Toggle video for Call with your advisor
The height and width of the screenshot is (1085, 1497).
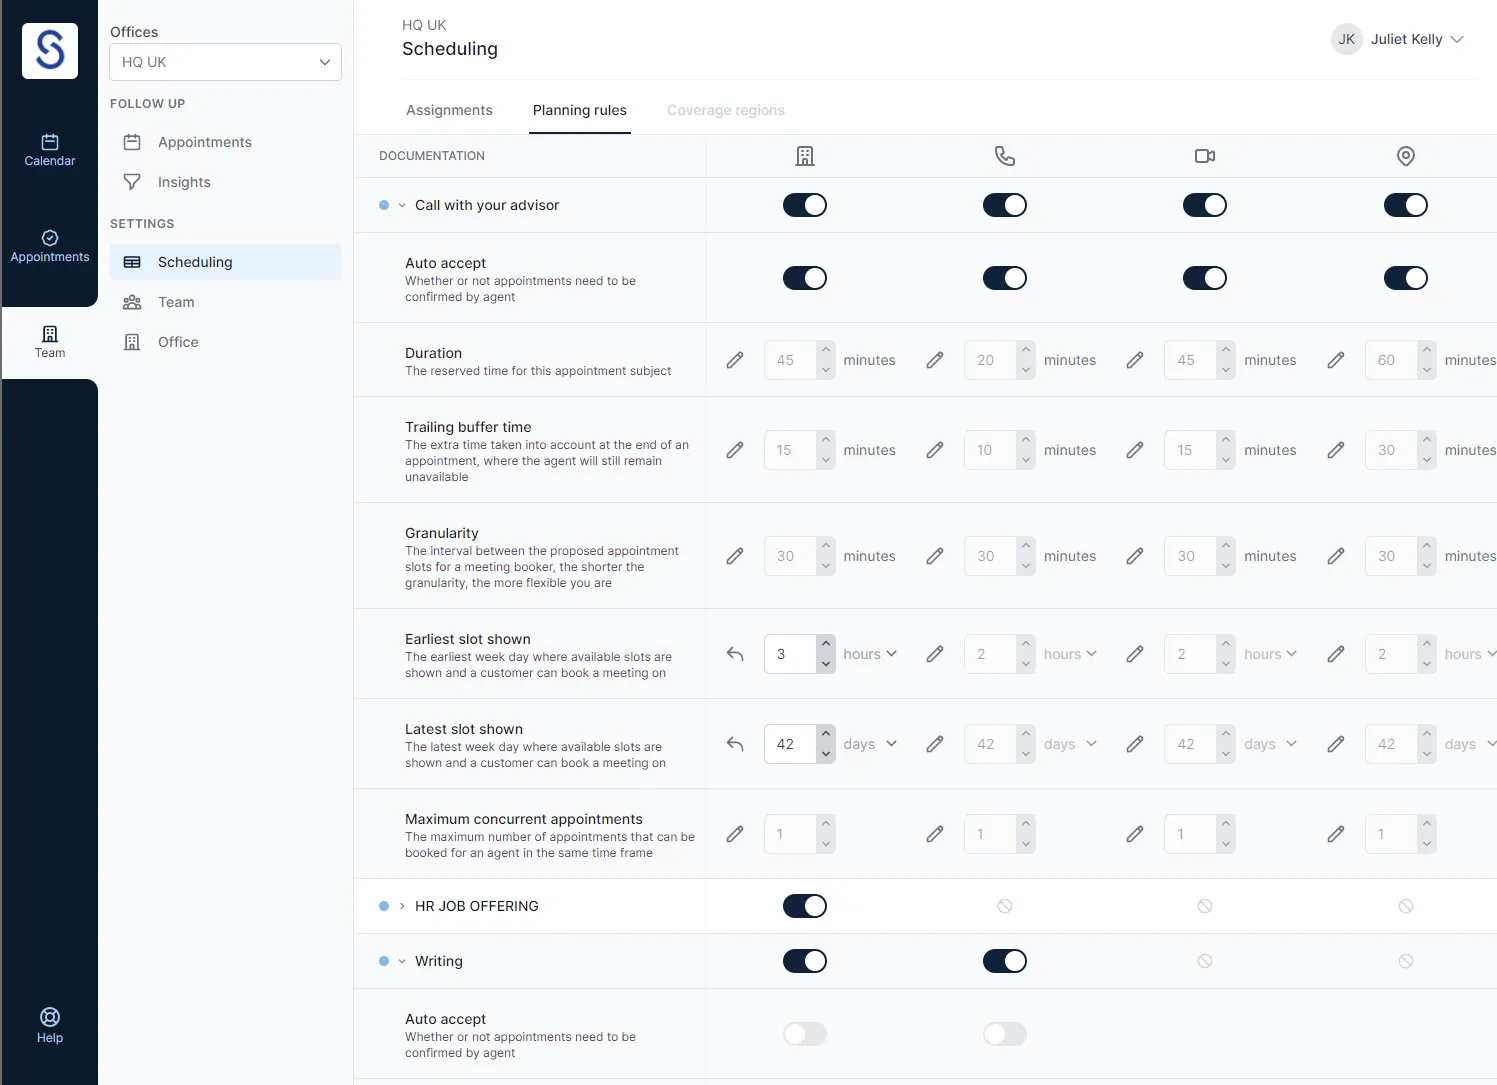[1205, 205]
